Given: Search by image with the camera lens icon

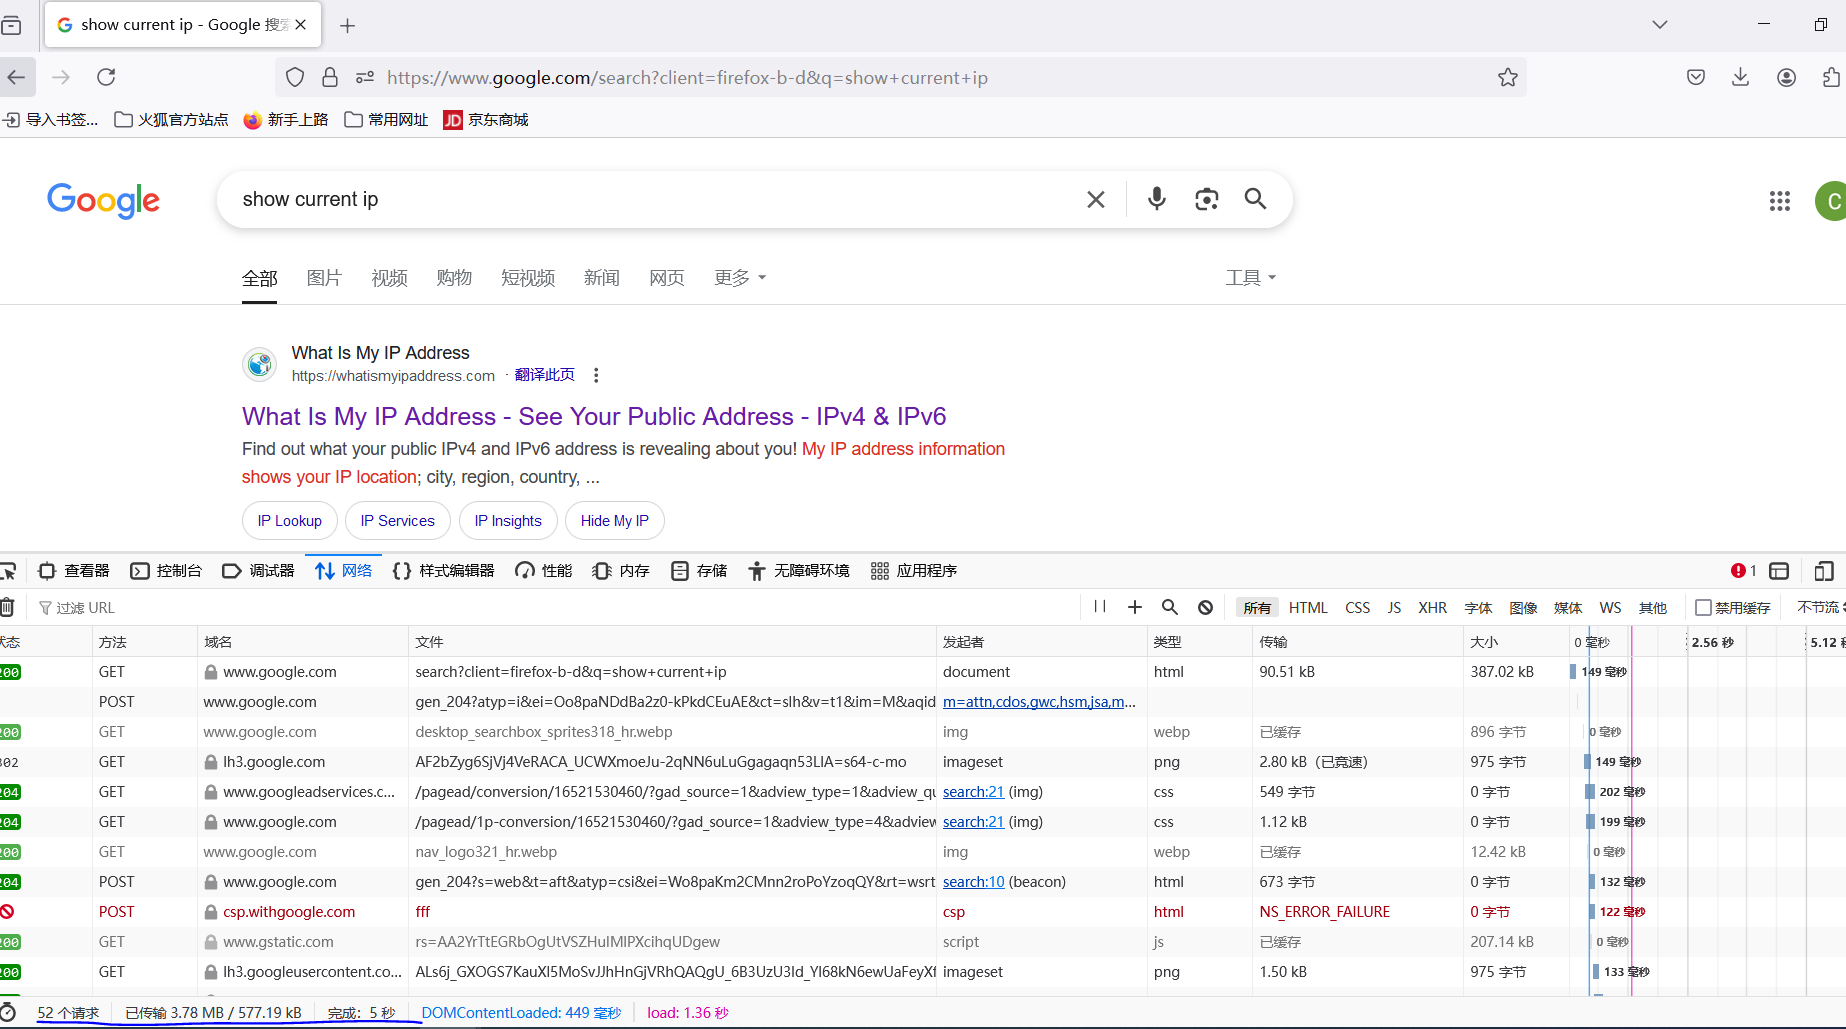Looking at the screenshot, I should click(x=1207, y=199).
